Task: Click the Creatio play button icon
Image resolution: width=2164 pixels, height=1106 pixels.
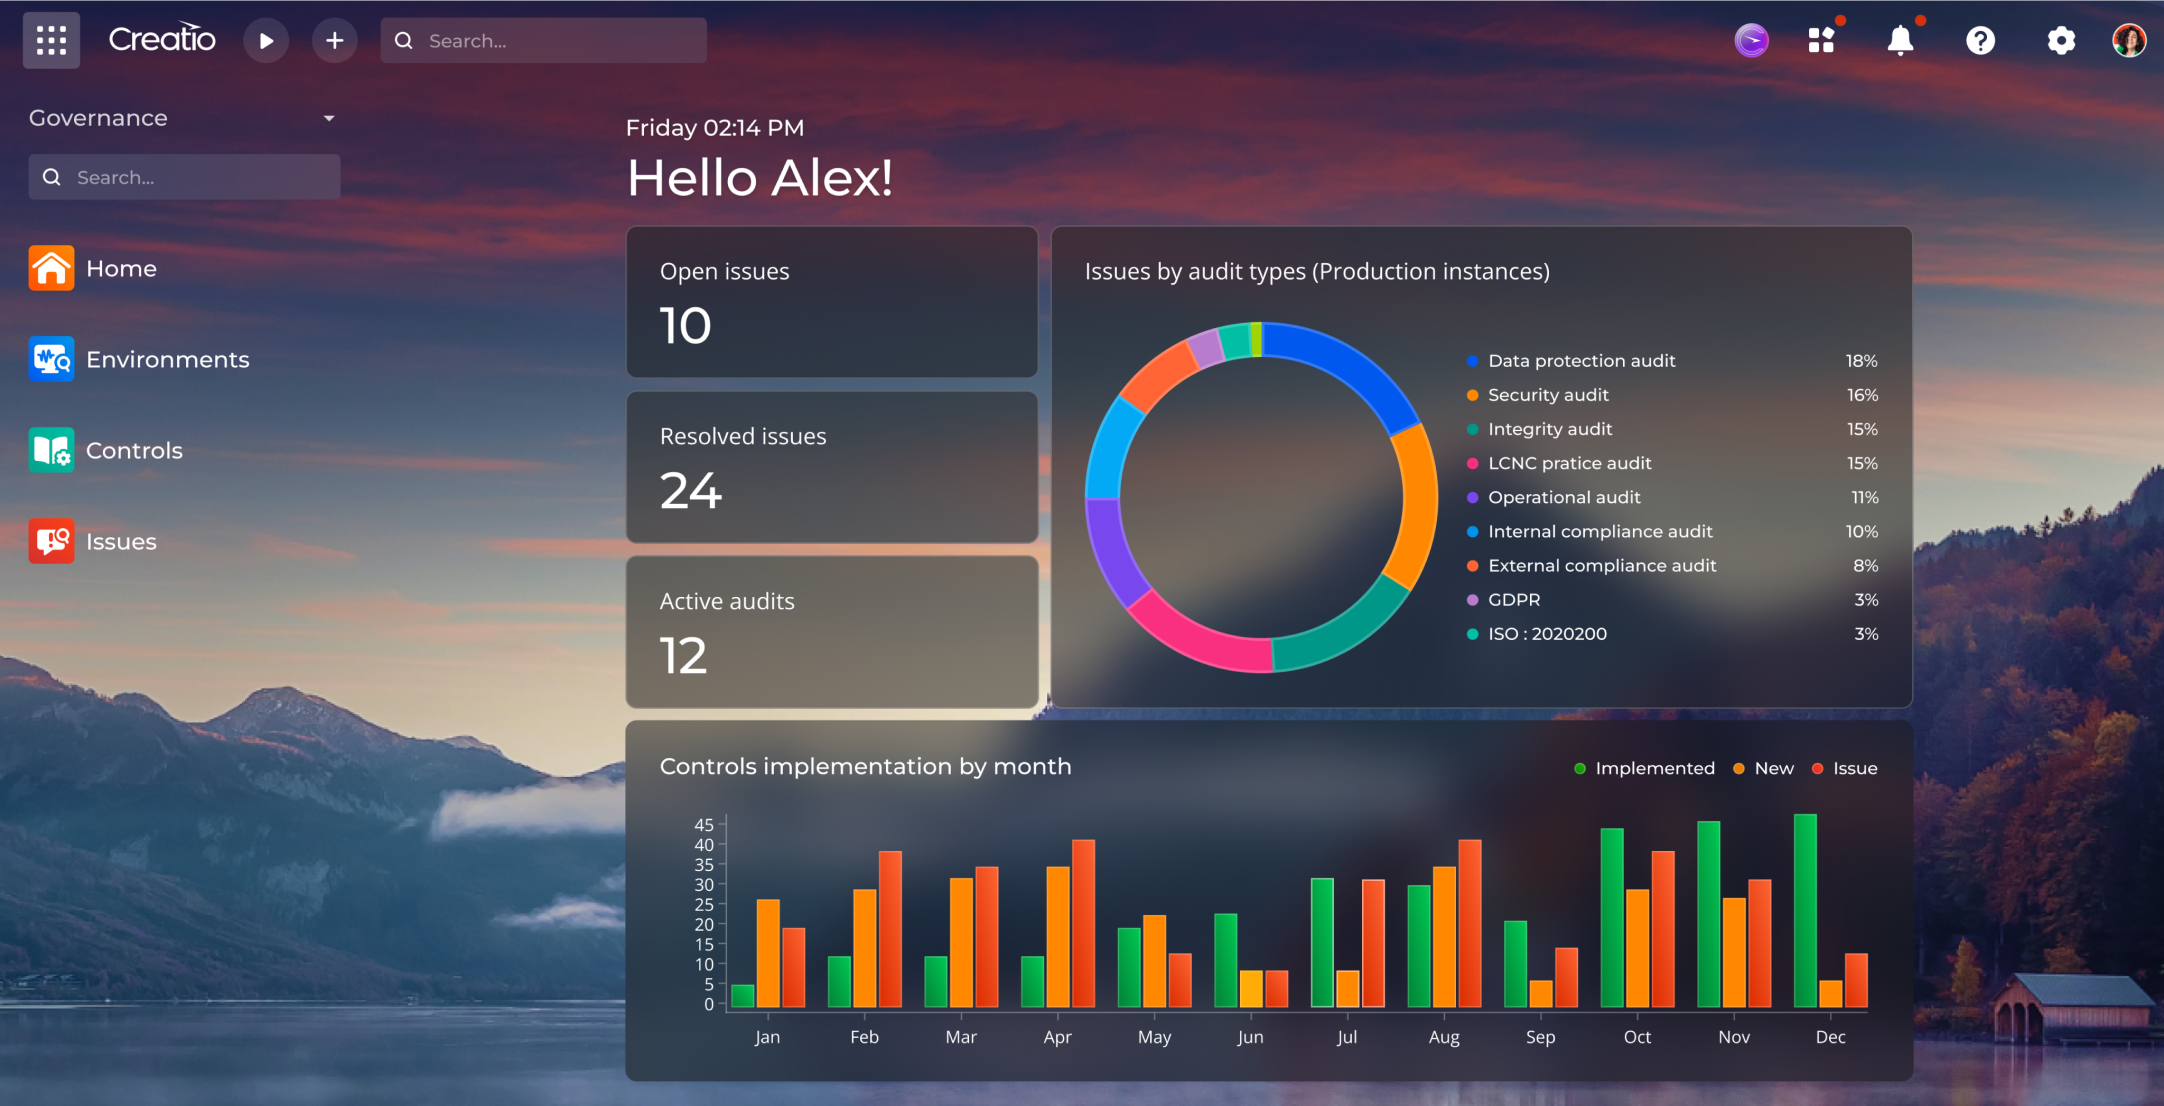Action: [266, 40]
